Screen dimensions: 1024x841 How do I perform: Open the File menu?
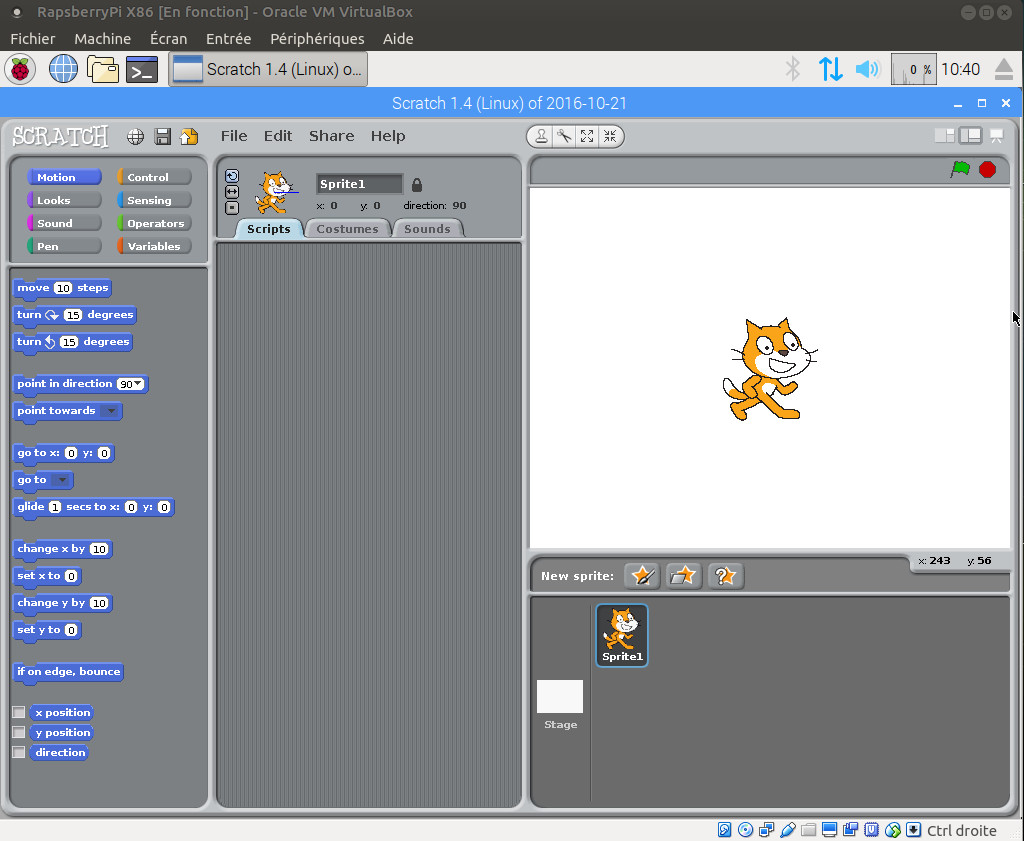point(233,136)
